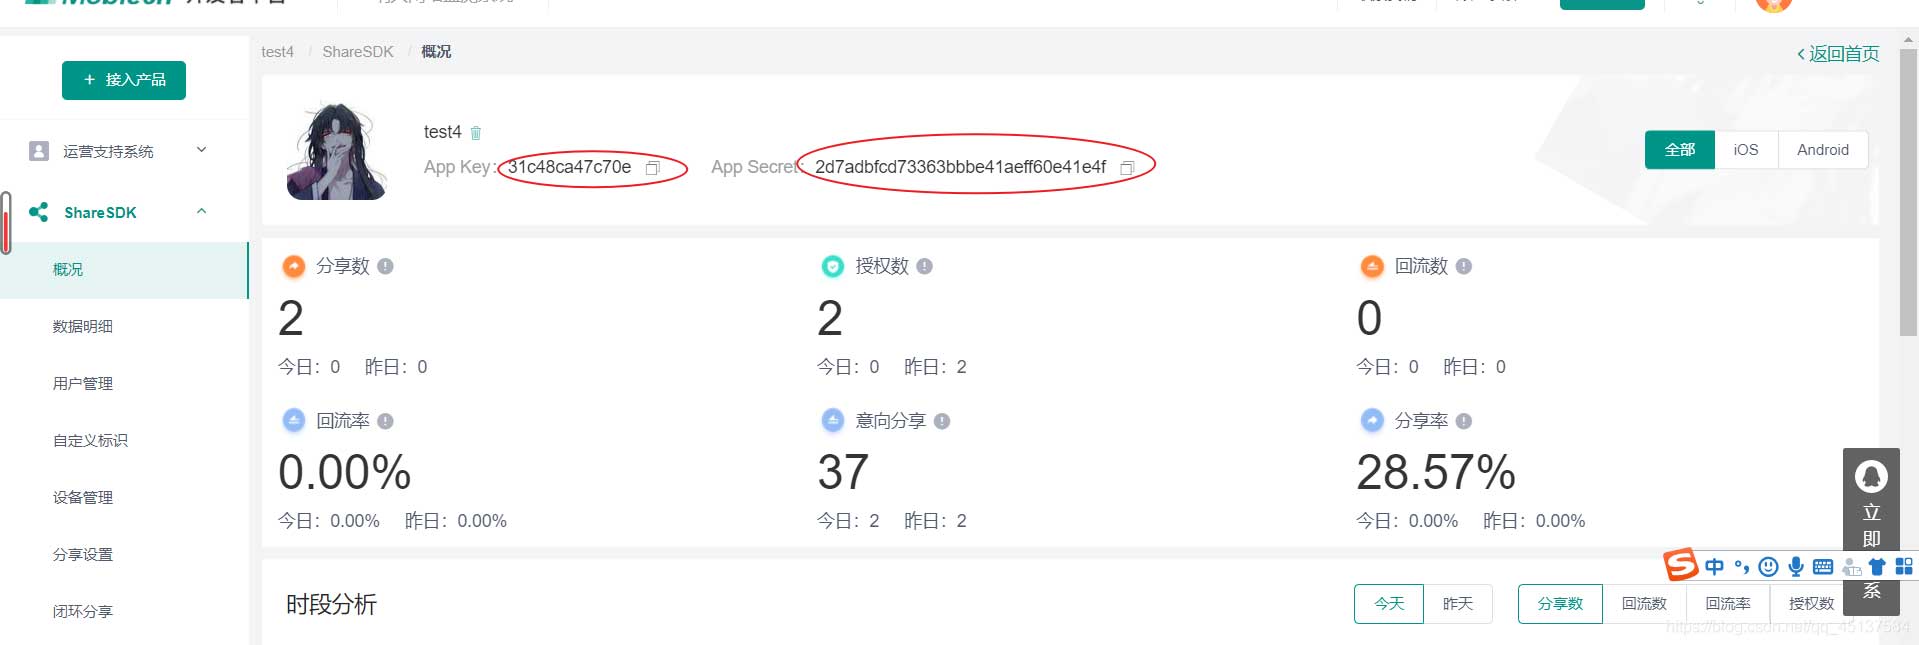Select 全部 platform filter
The height and width of the screenshot is (645, 1919).
[1680, 150]
